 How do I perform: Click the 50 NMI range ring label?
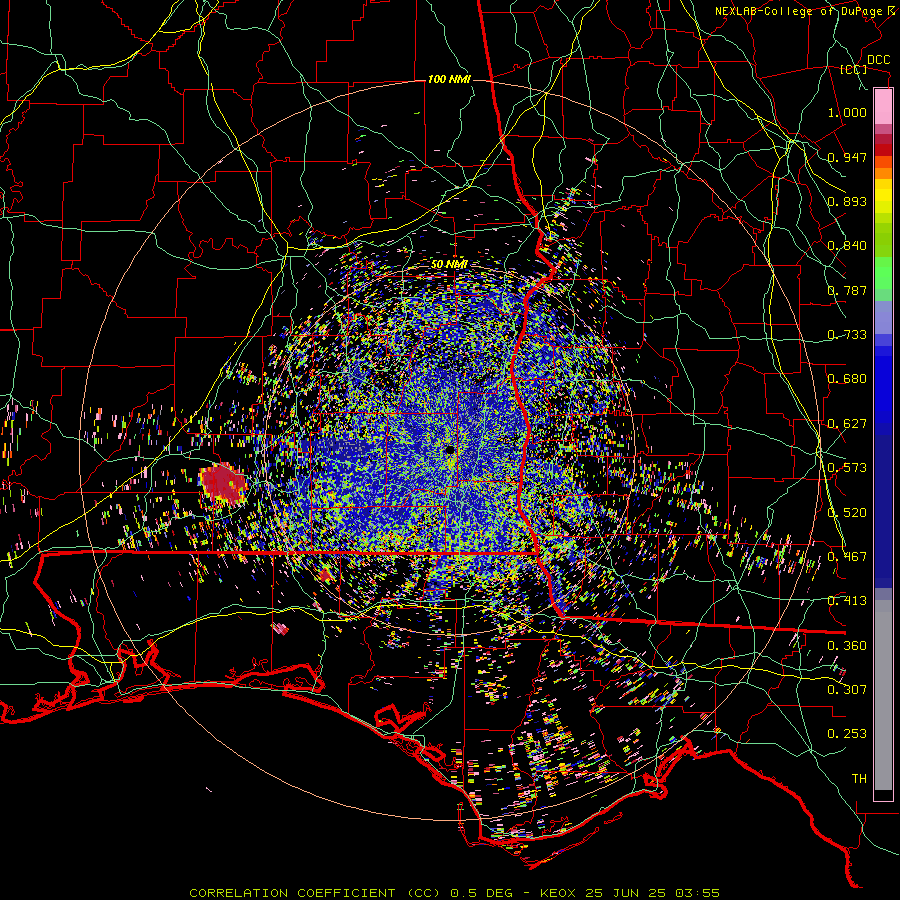click(x=449, y=264)
